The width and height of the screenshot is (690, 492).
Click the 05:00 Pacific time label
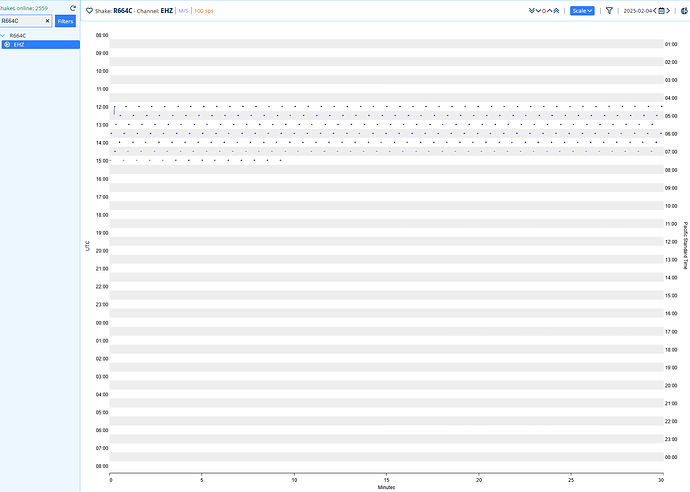coord(671,116)
